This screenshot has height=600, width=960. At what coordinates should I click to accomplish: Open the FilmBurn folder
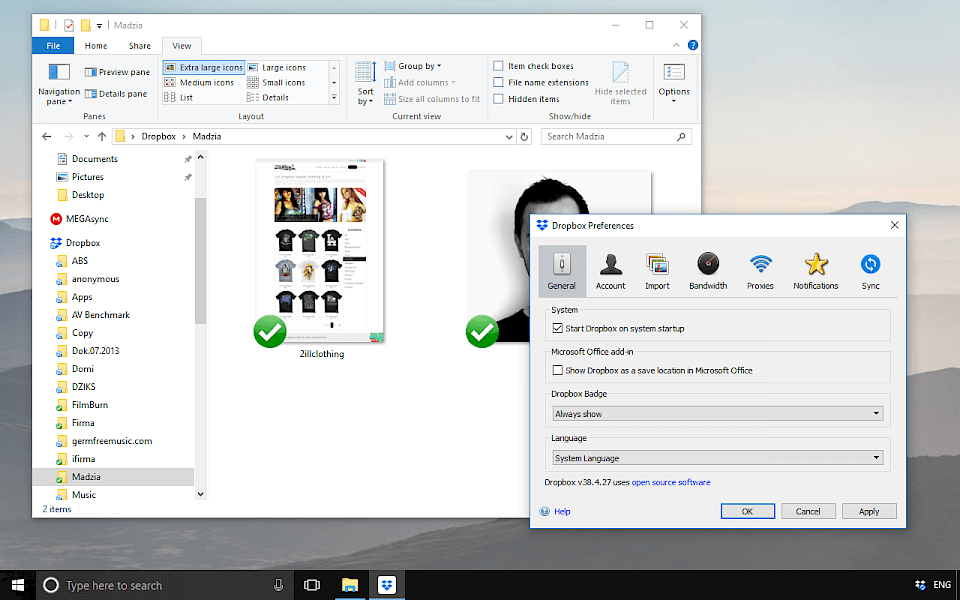click(x=82, y=405)
